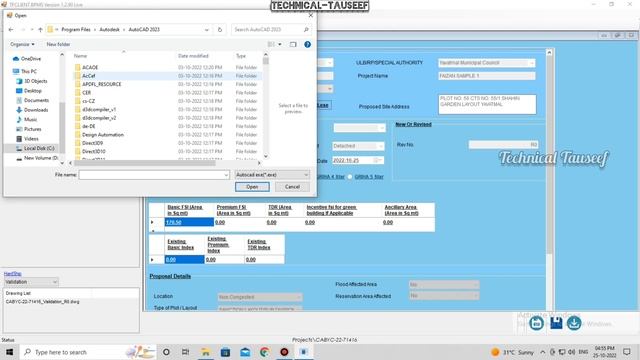Sort file list by Name column
Screen dimensions: 640x360
click(80, 56)
